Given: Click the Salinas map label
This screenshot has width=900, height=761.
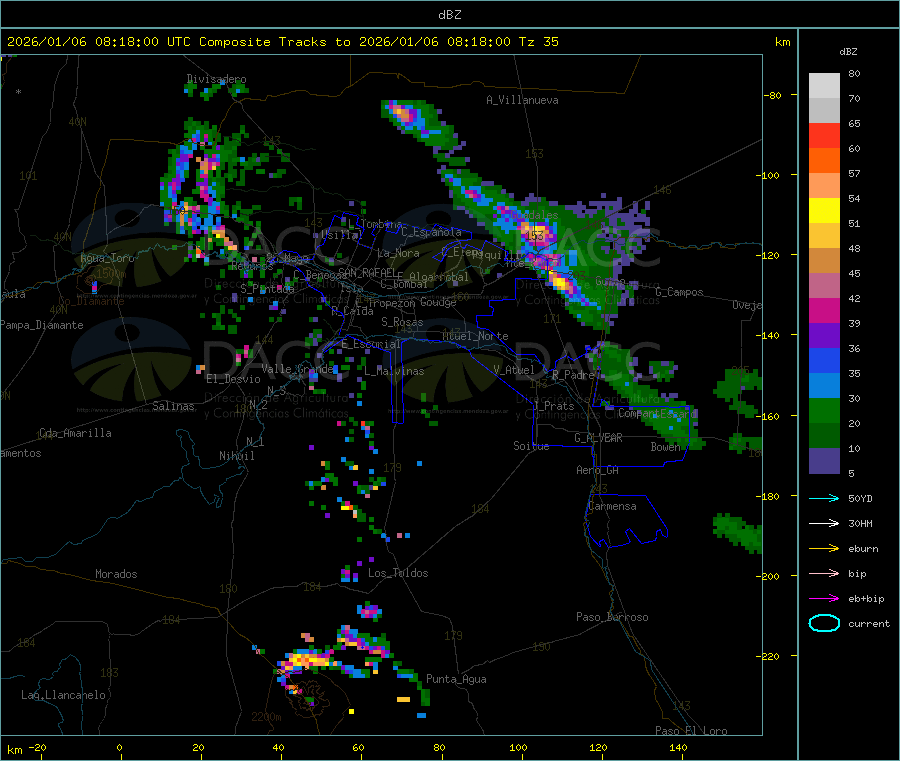Looking at the screenshot, I should tap(173, 406).
